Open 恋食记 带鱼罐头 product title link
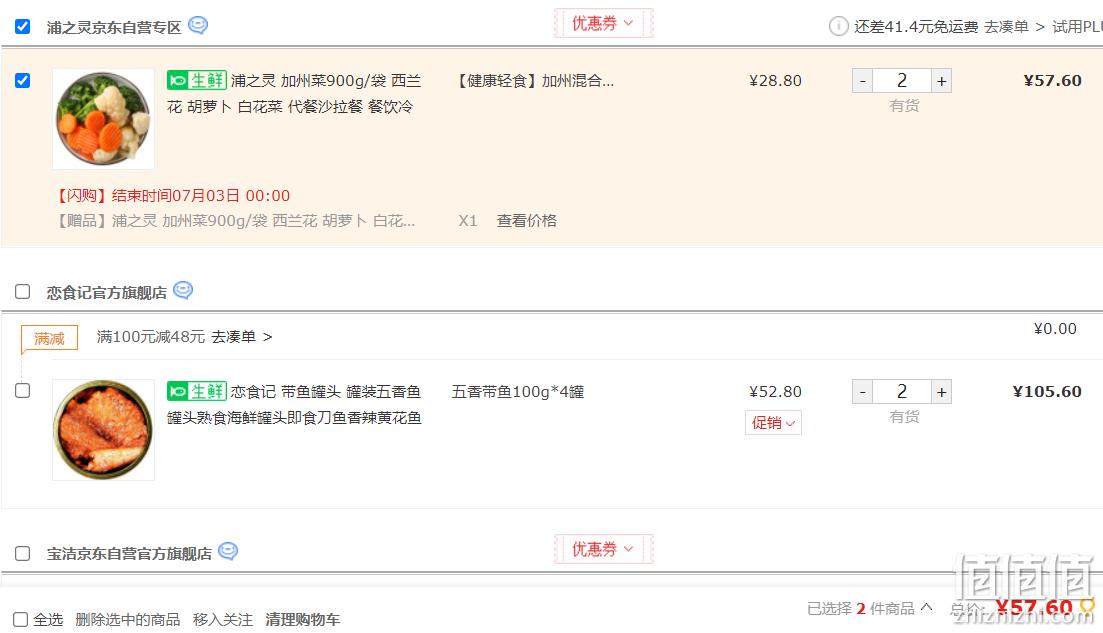This screenshot has height=633, width=1103. click(x=294, y=404)
